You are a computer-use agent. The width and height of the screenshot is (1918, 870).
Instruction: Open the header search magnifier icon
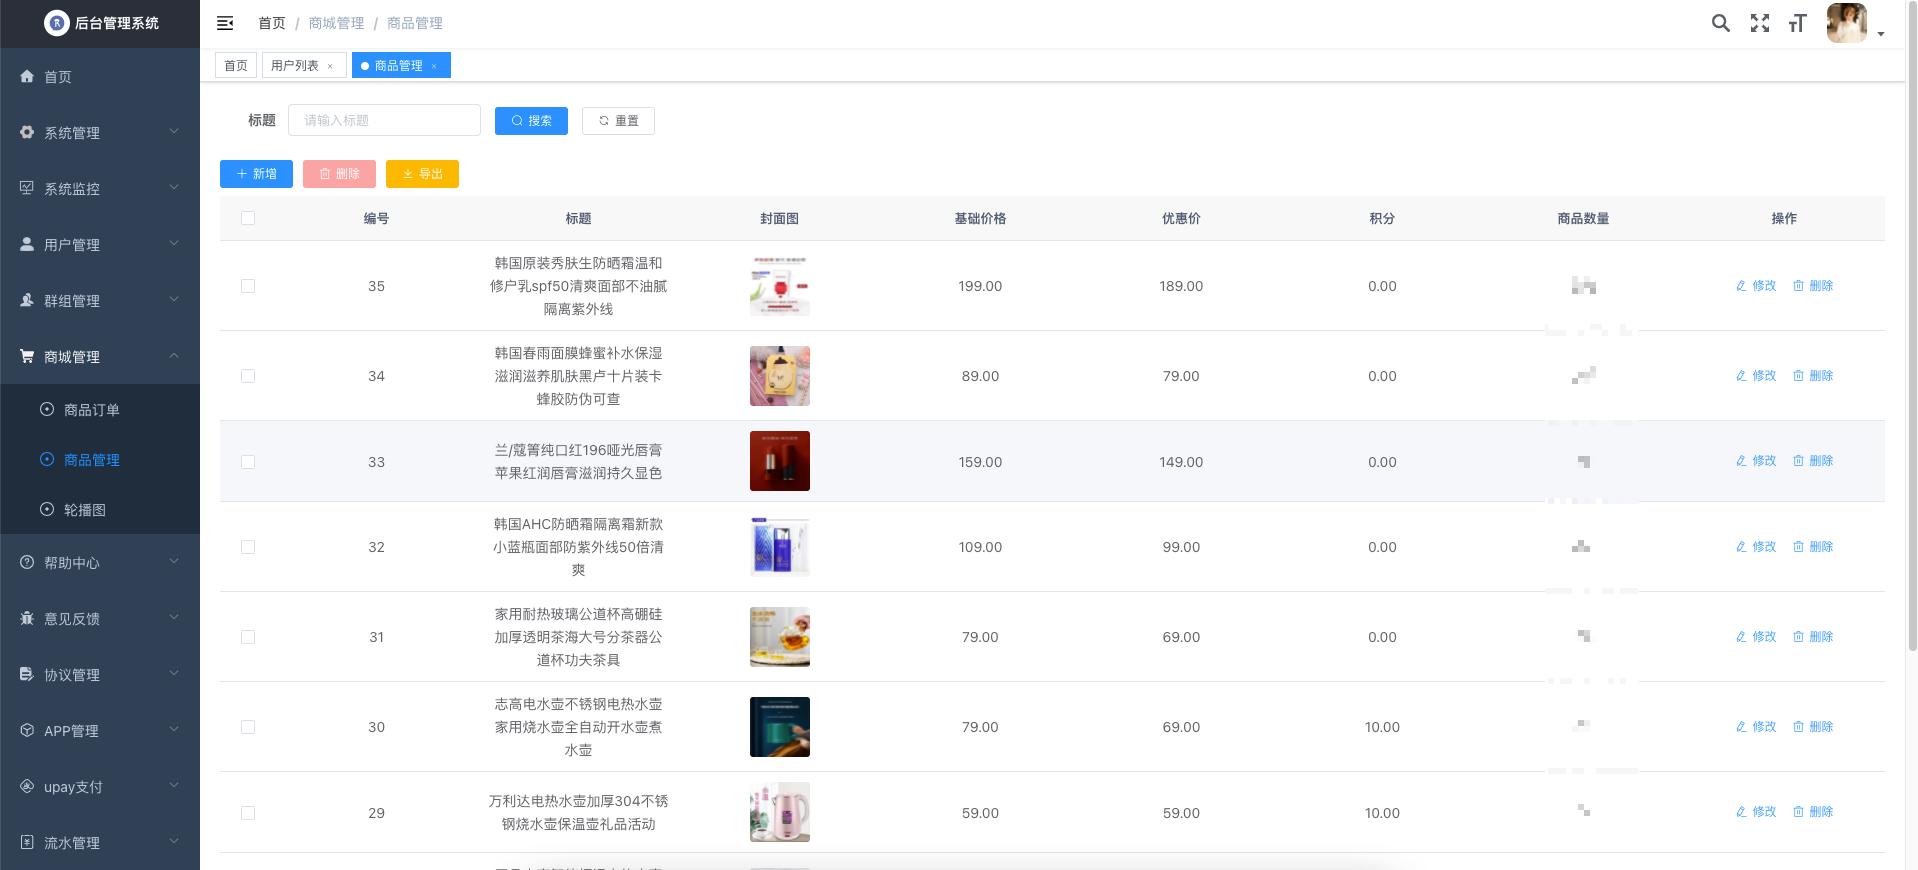[x=1720, y=23]
